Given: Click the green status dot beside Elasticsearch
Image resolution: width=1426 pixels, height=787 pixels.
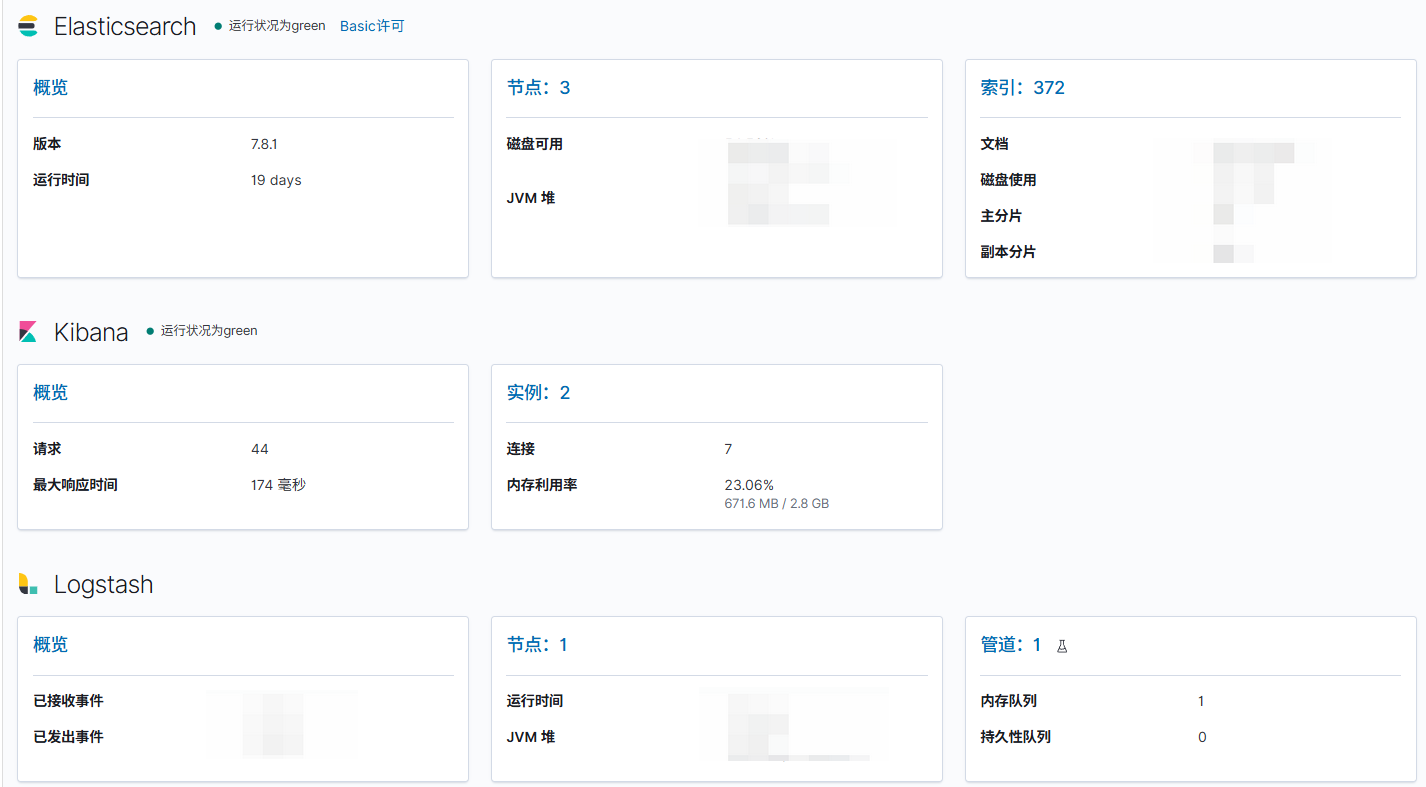Looking at the screenshot, I should point(218,26).
